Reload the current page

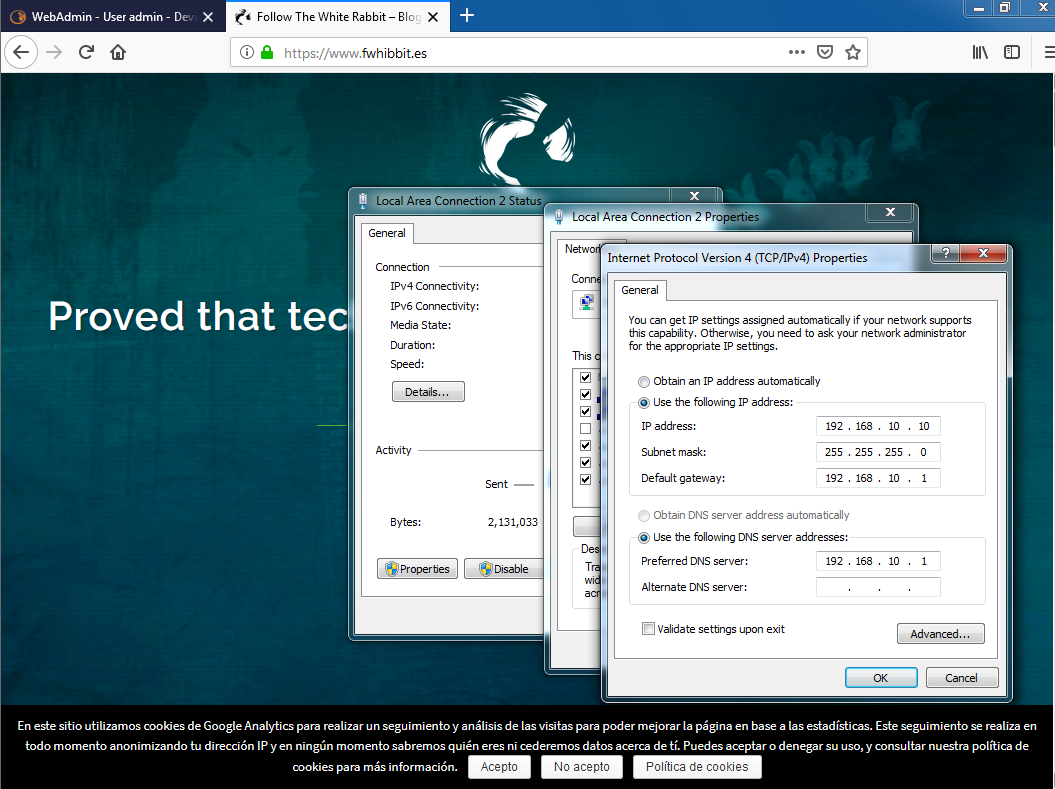(x=87, y=53)
